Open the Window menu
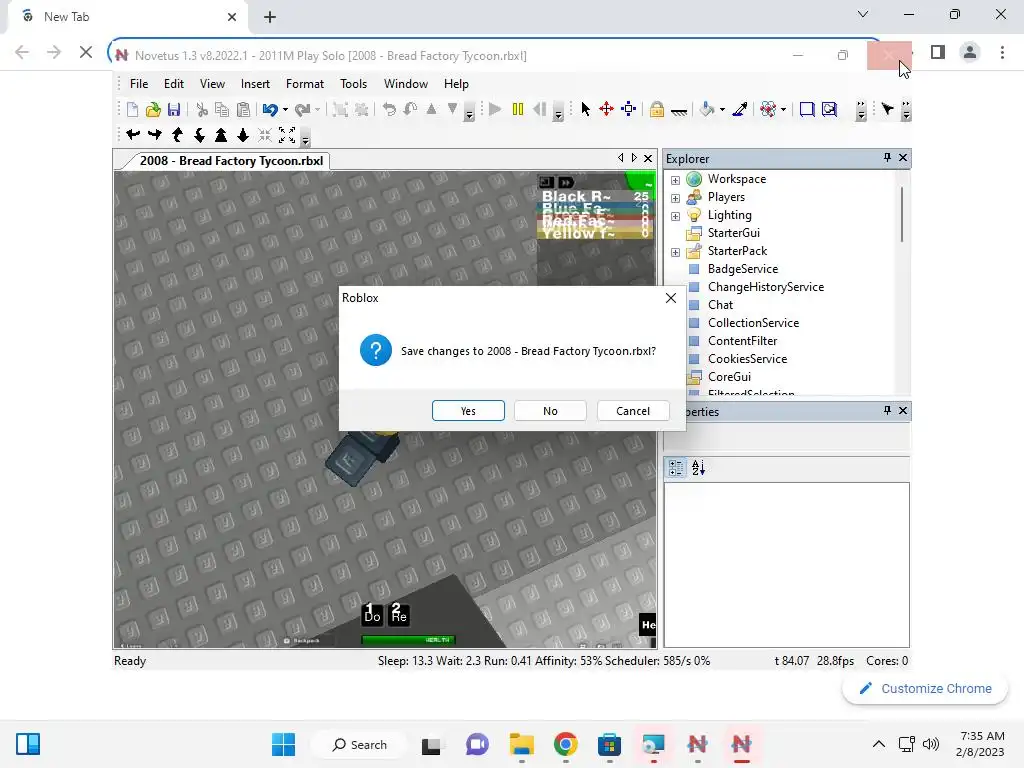1024x768 pixels. click(406, 84)
